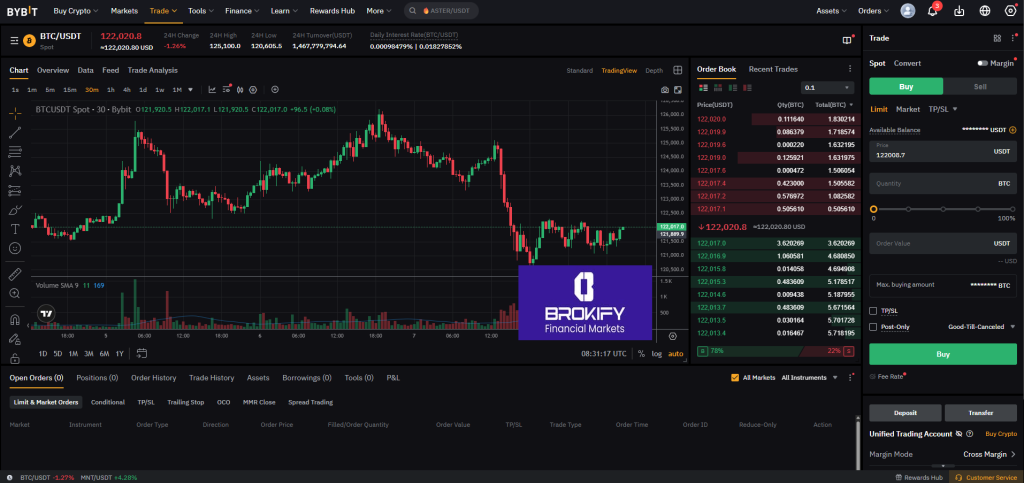Viewport: 1024px width, 483px height.
Task: Open the download app icon
Action: [959, 11]
